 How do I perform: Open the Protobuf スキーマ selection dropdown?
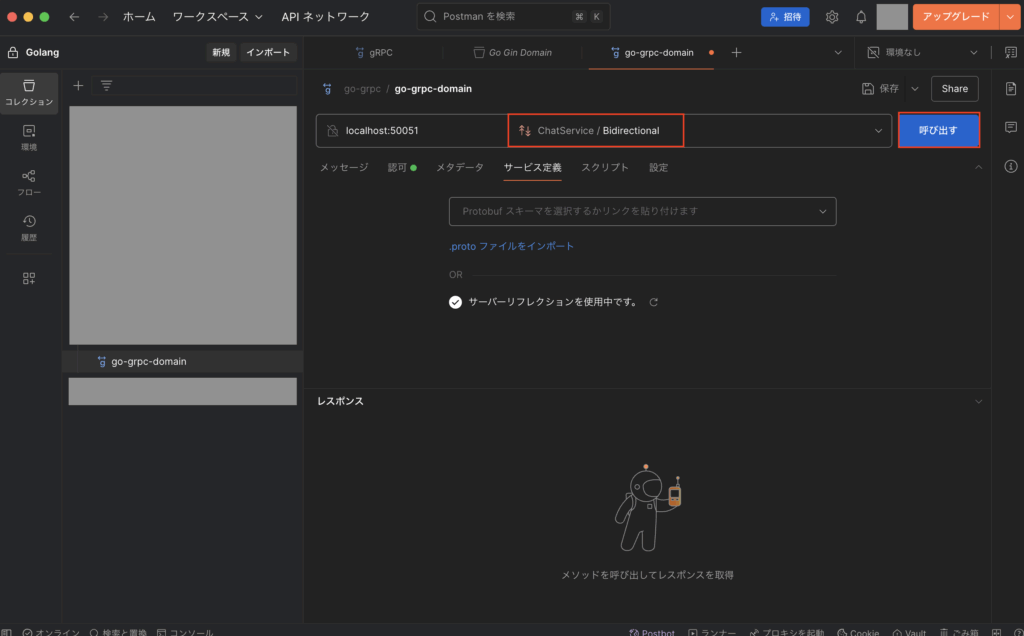(643, 212)
